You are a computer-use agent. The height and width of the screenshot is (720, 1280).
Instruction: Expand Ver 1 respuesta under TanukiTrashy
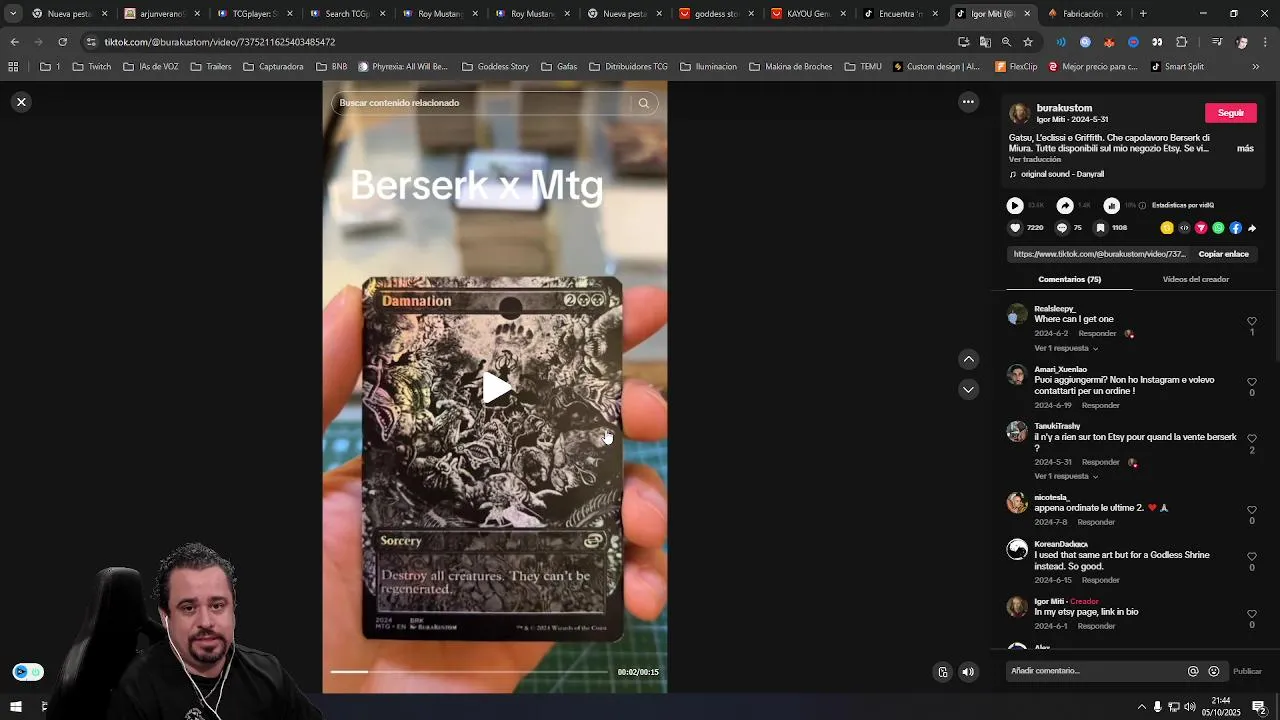click(1066, 476)
